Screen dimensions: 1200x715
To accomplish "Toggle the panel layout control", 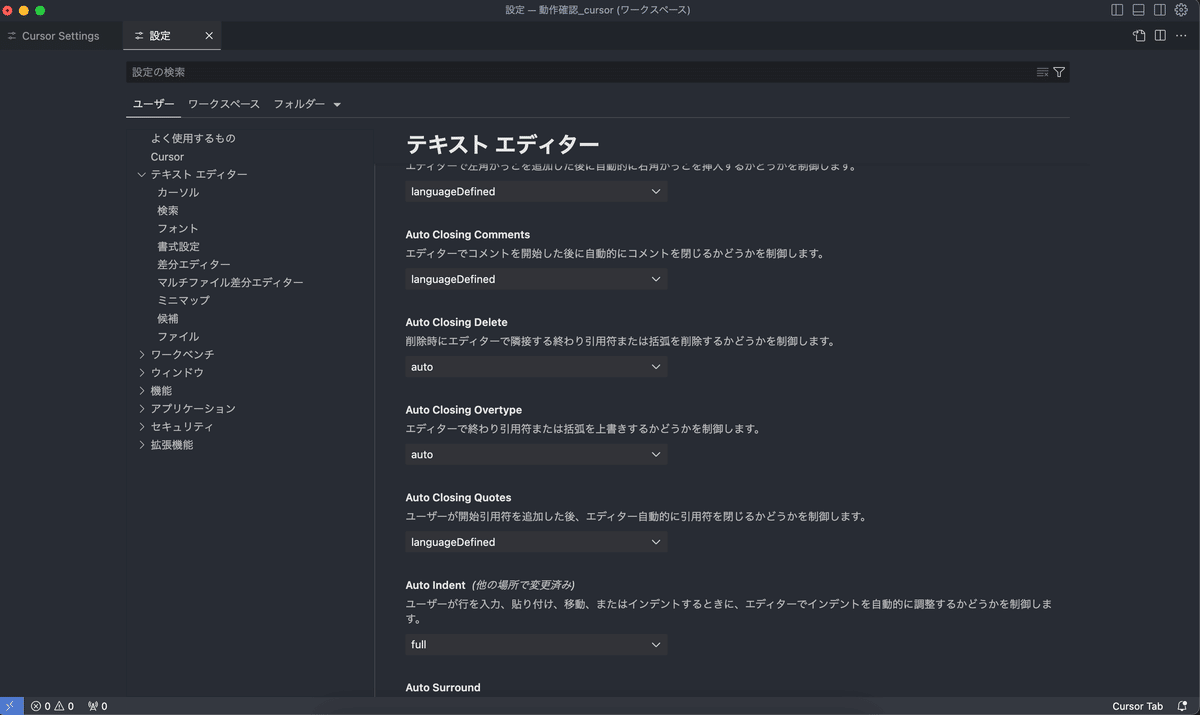I will pos(1136,10).
